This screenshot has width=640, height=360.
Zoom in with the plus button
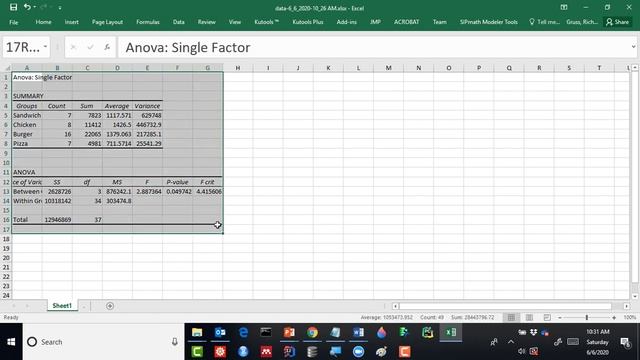coord(614,317)
